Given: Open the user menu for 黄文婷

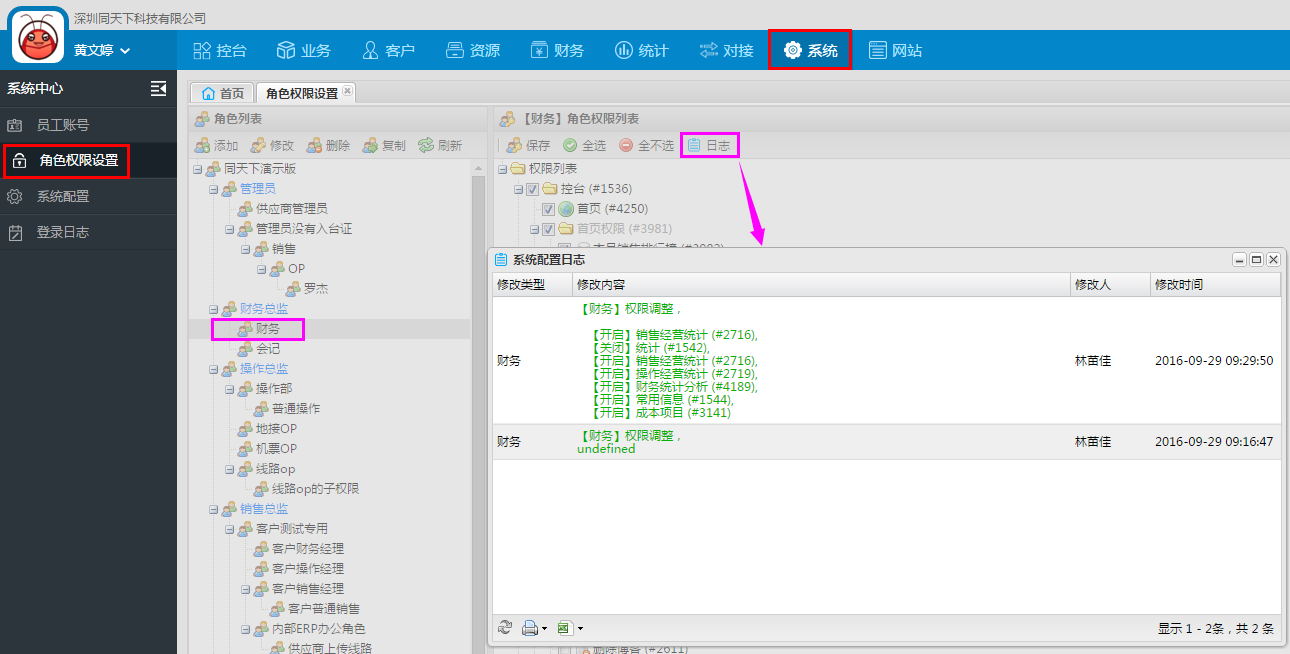Looking at the screenshot, I should point(102,50).
